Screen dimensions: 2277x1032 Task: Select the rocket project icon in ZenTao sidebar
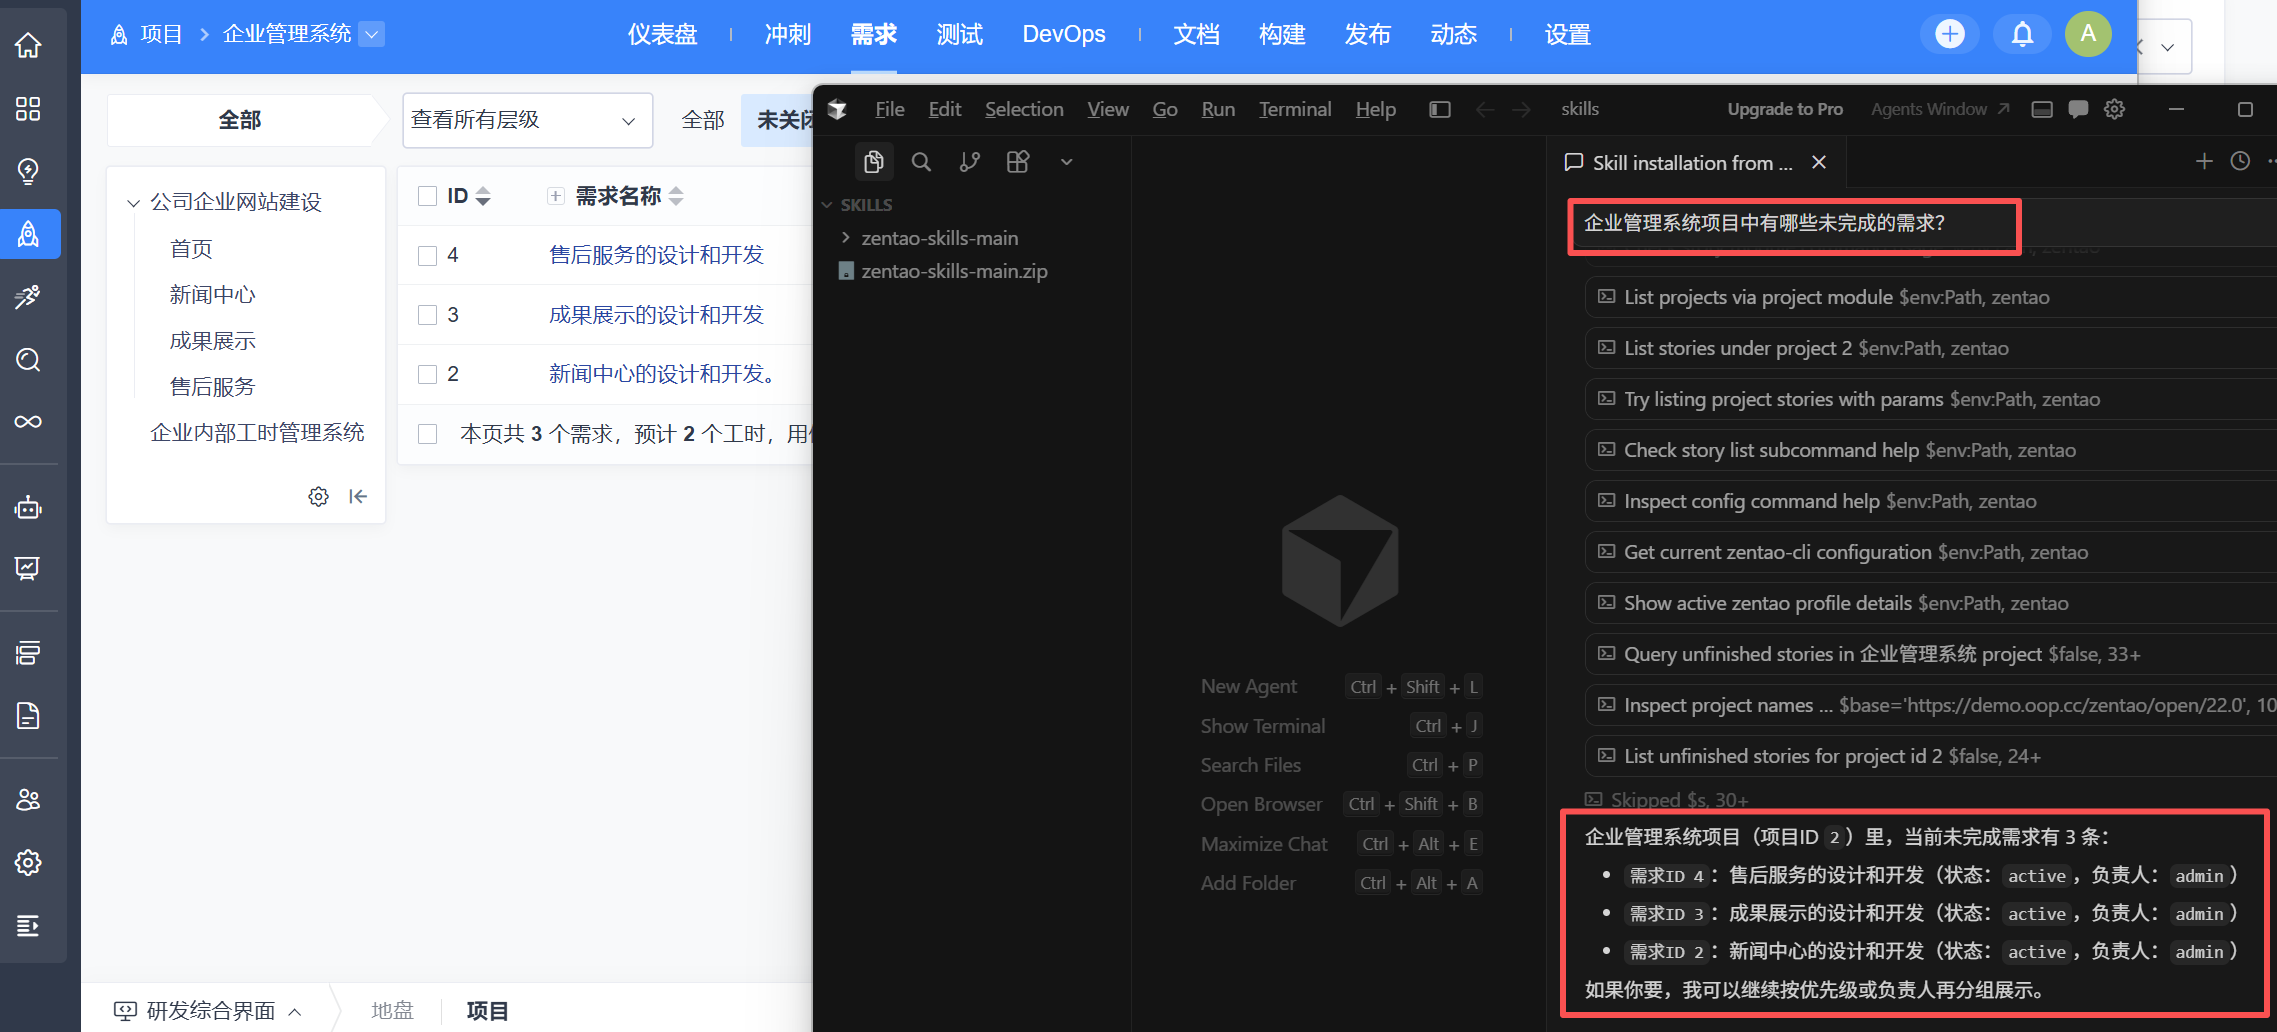point(28,234)
